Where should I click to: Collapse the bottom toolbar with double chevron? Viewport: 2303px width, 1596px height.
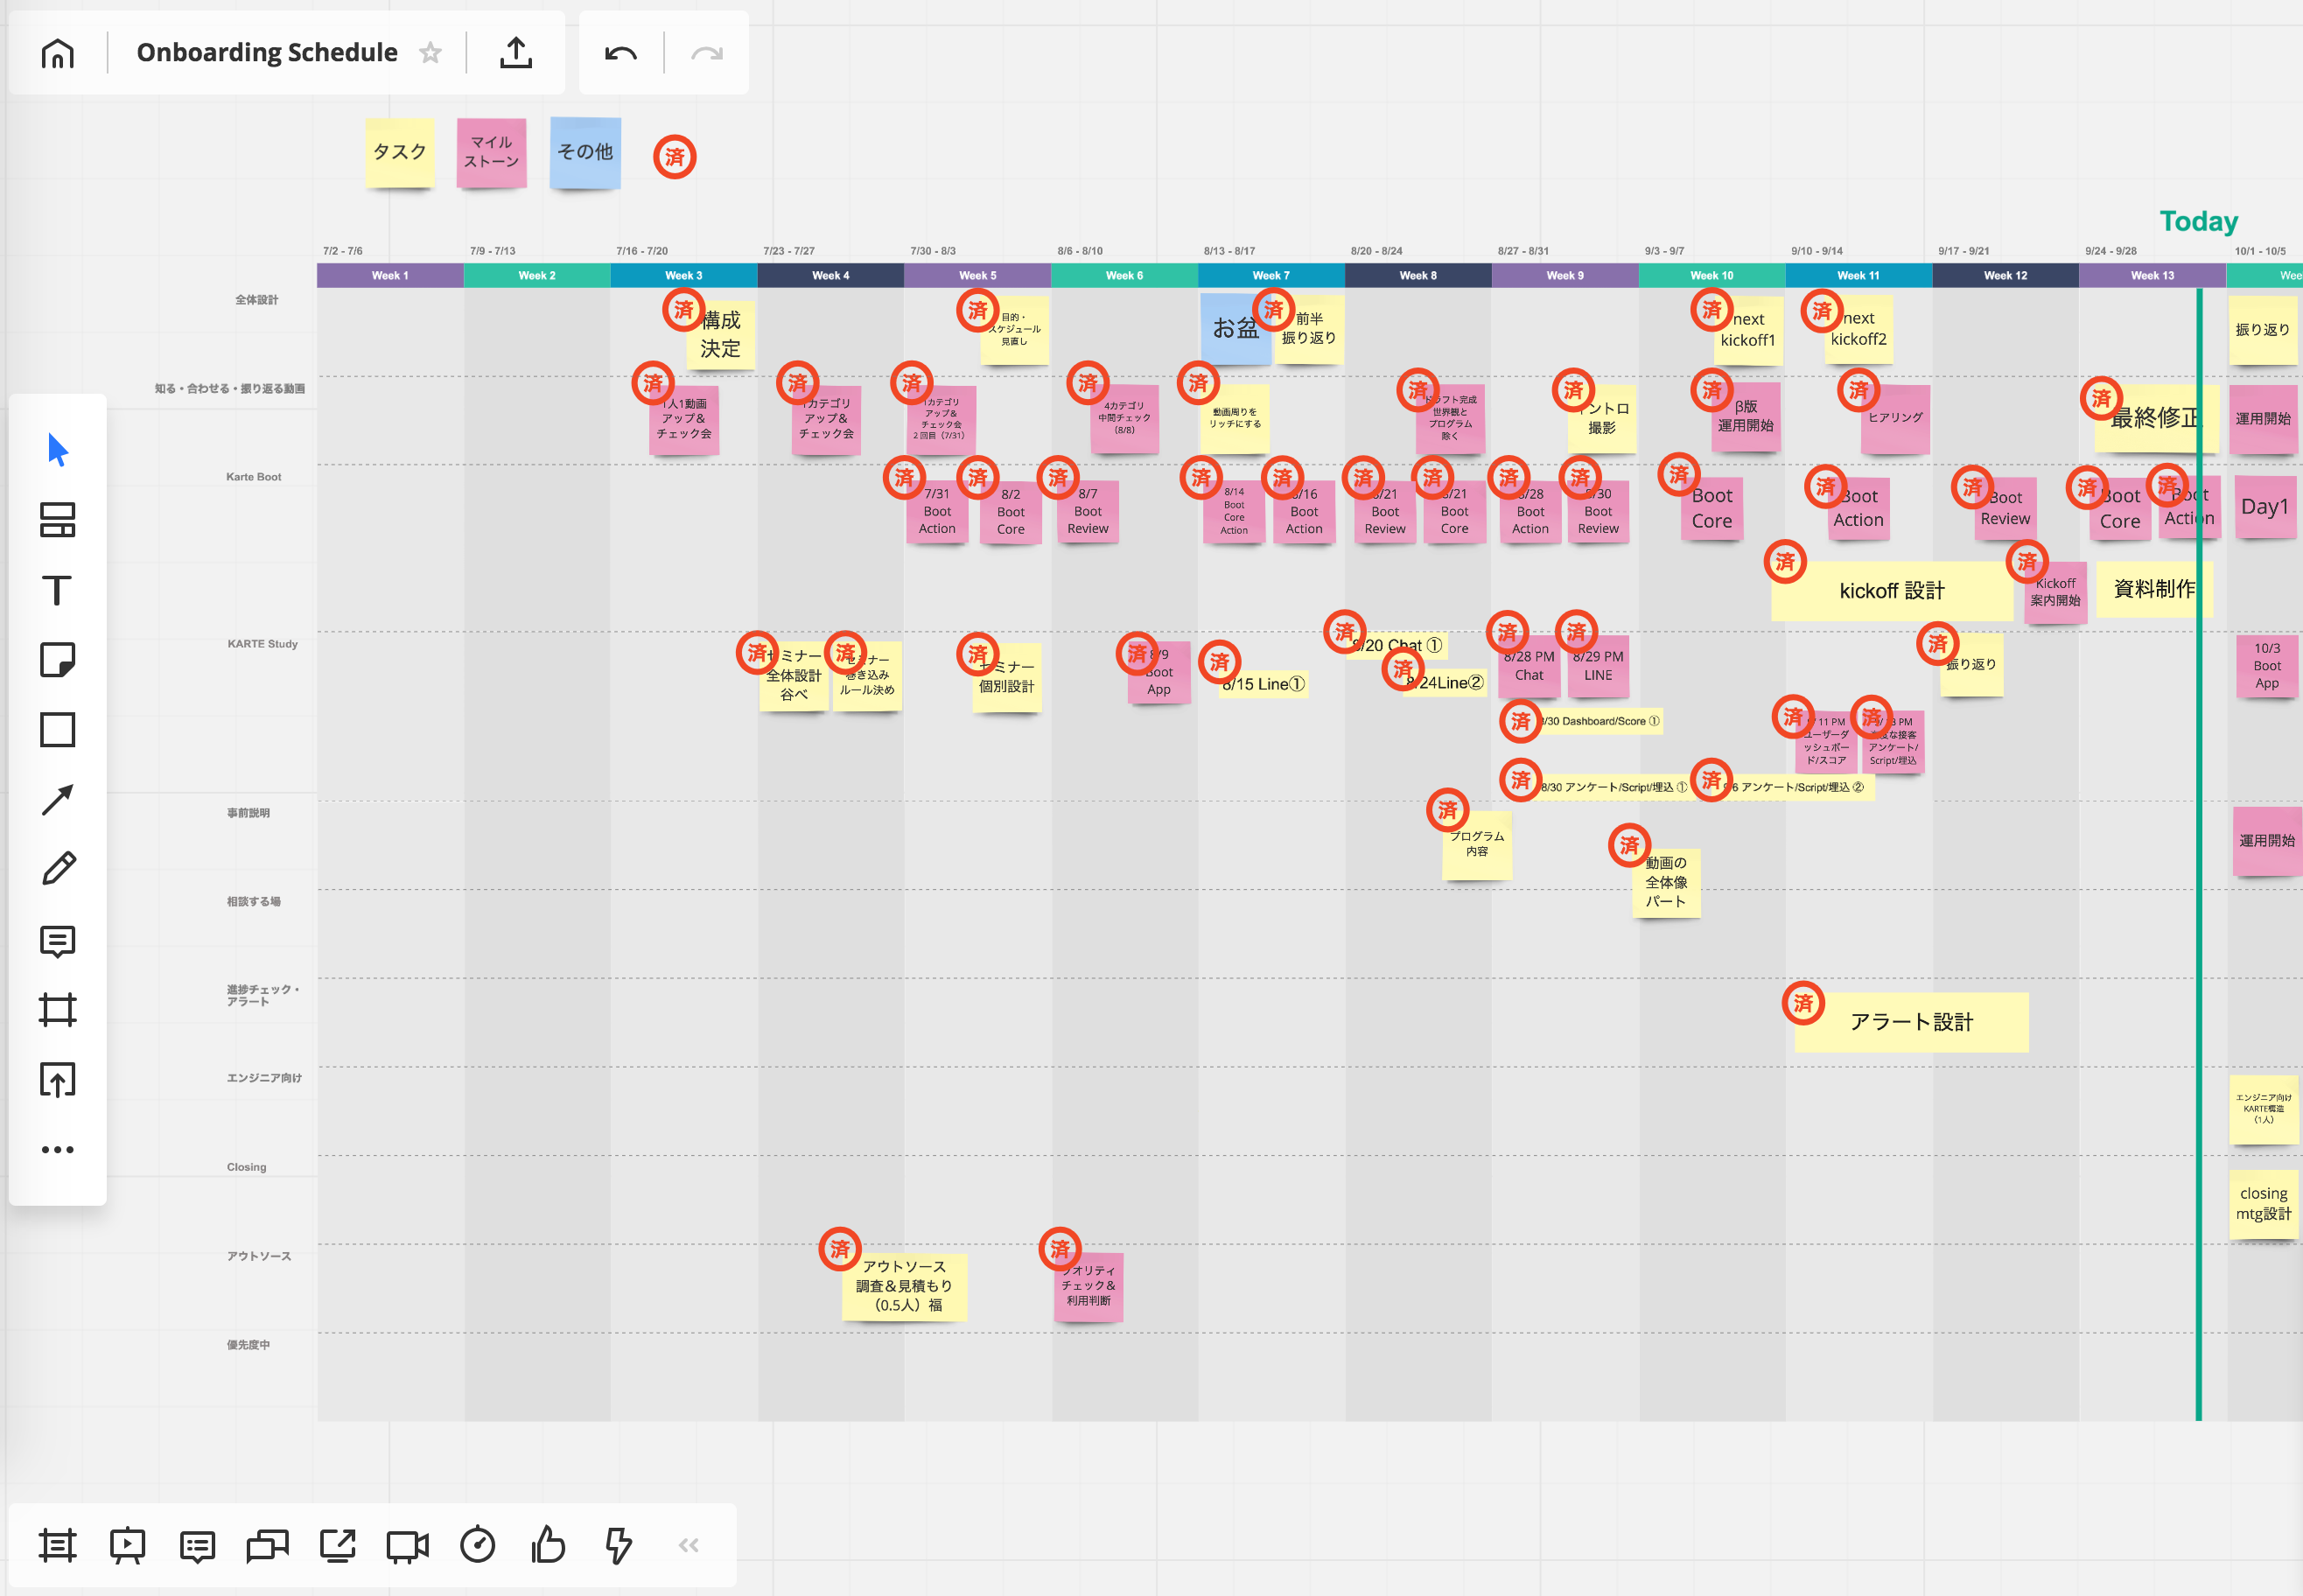pos(688,1545)
